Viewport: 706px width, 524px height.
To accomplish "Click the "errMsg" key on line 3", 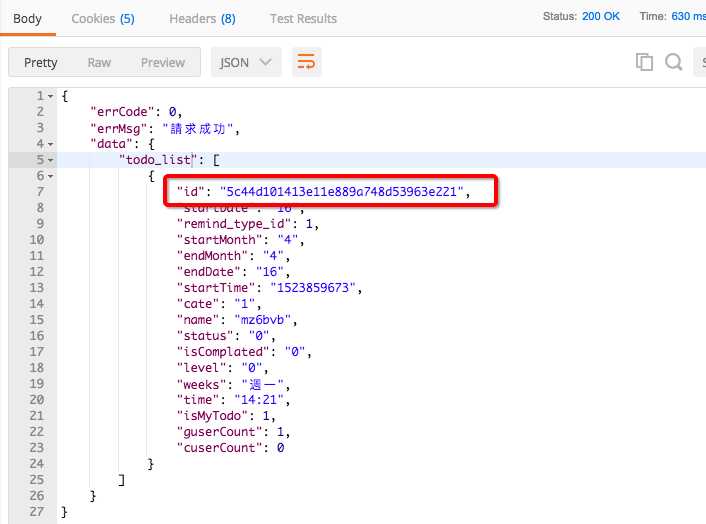I will tap(119, 129).
